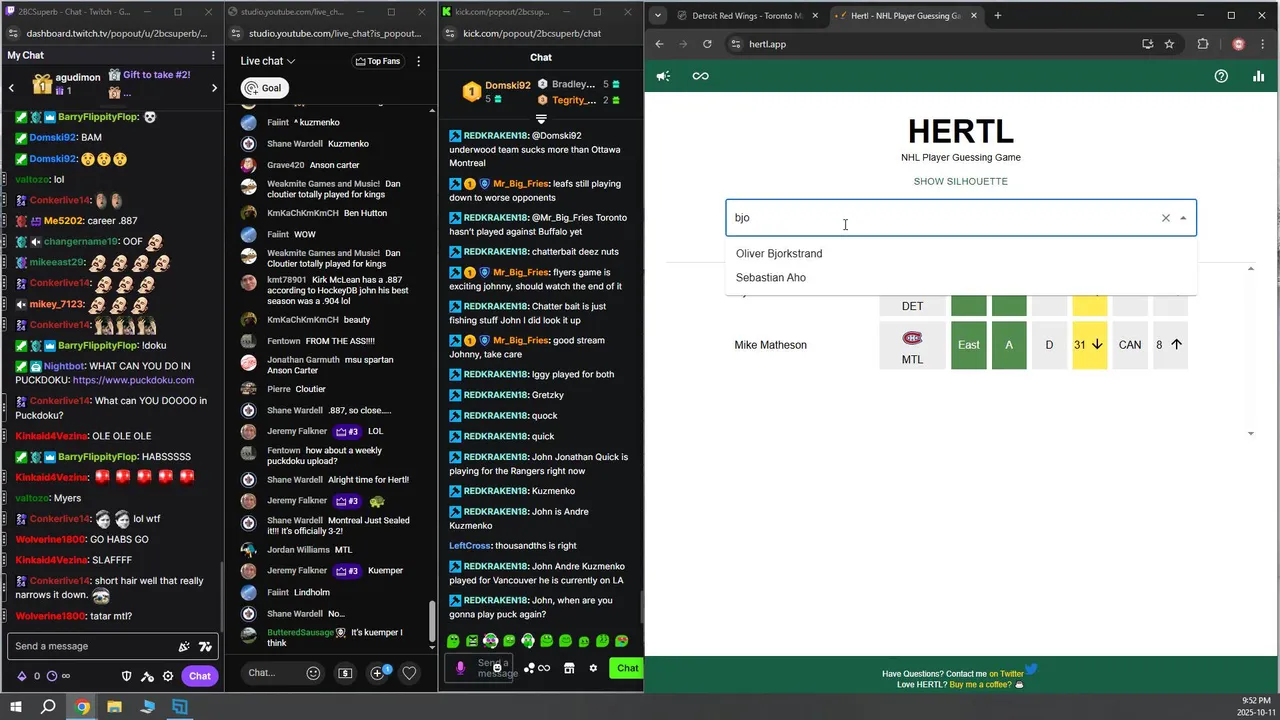The width and height of the screenshot is (1280, 720).
Task: Open Chrome three-dot menu in Hertl window
Action: click(1263, 44)
